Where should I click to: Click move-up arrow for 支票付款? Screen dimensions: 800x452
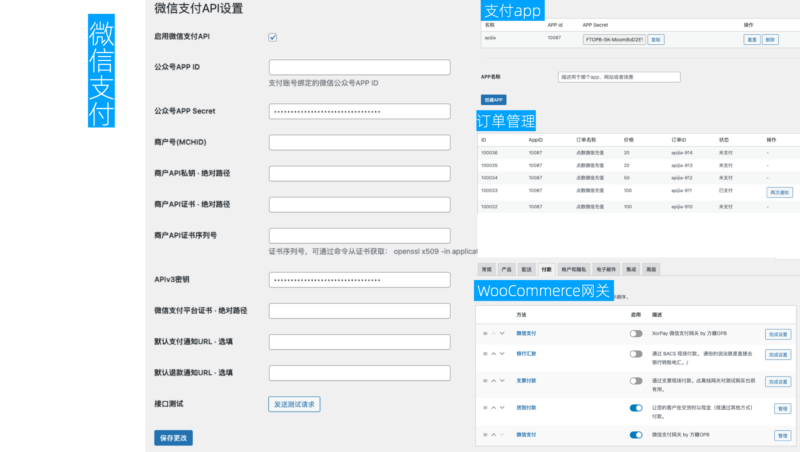(492, 380)
